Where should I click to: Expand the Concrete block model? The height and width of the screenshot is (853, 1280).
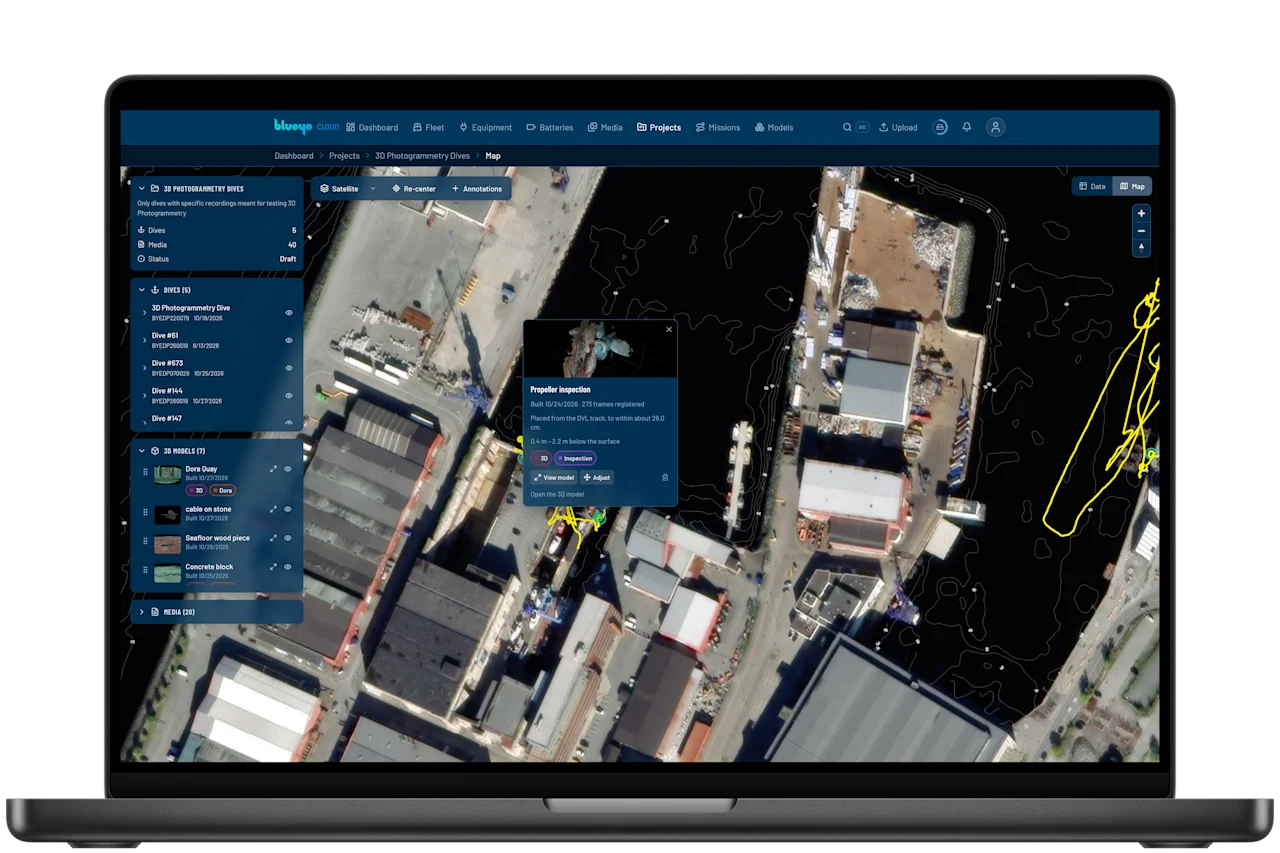point(273,567)
